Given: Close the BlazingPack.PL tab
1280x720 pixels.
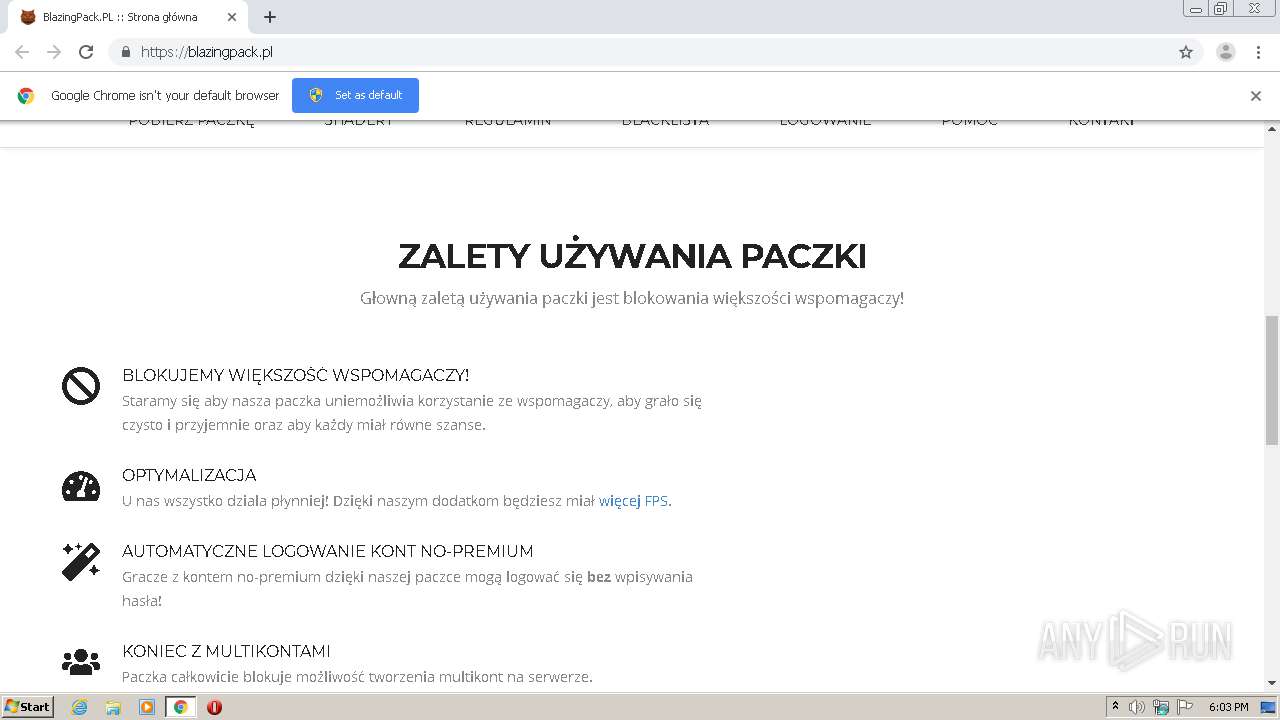Looking at the screenshot, I should (x=232, y=17).
